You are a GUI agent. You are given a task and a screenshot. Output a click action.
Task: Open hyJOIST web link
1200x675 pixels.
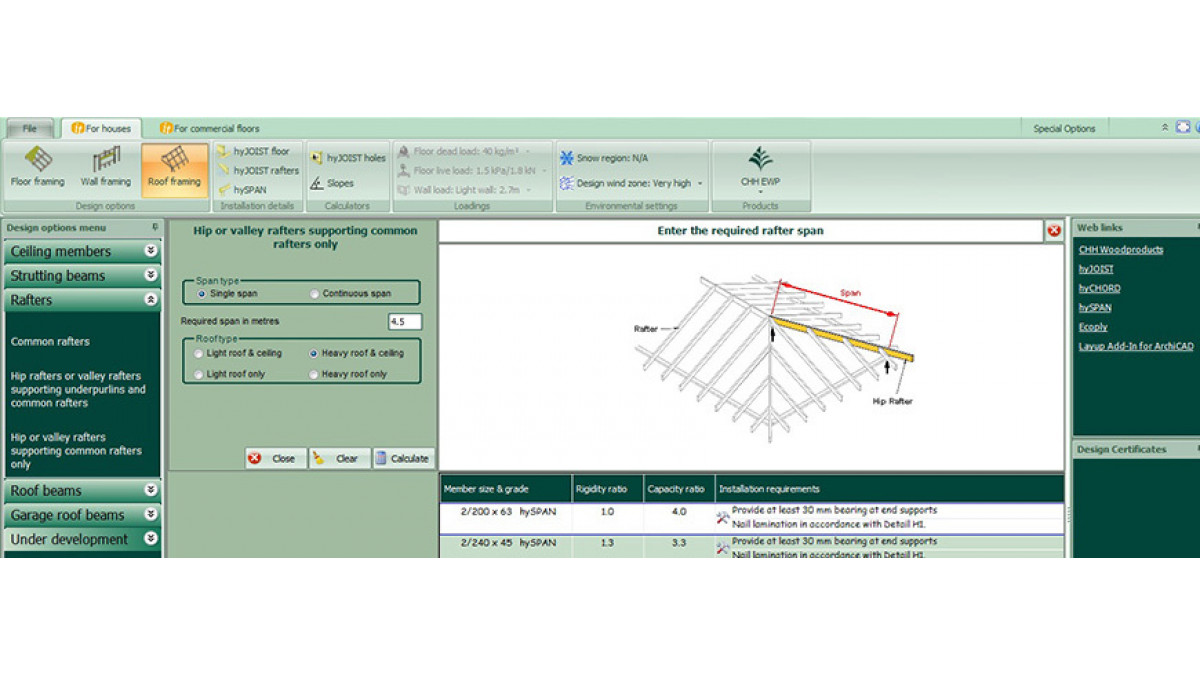tap(1096, 269)
